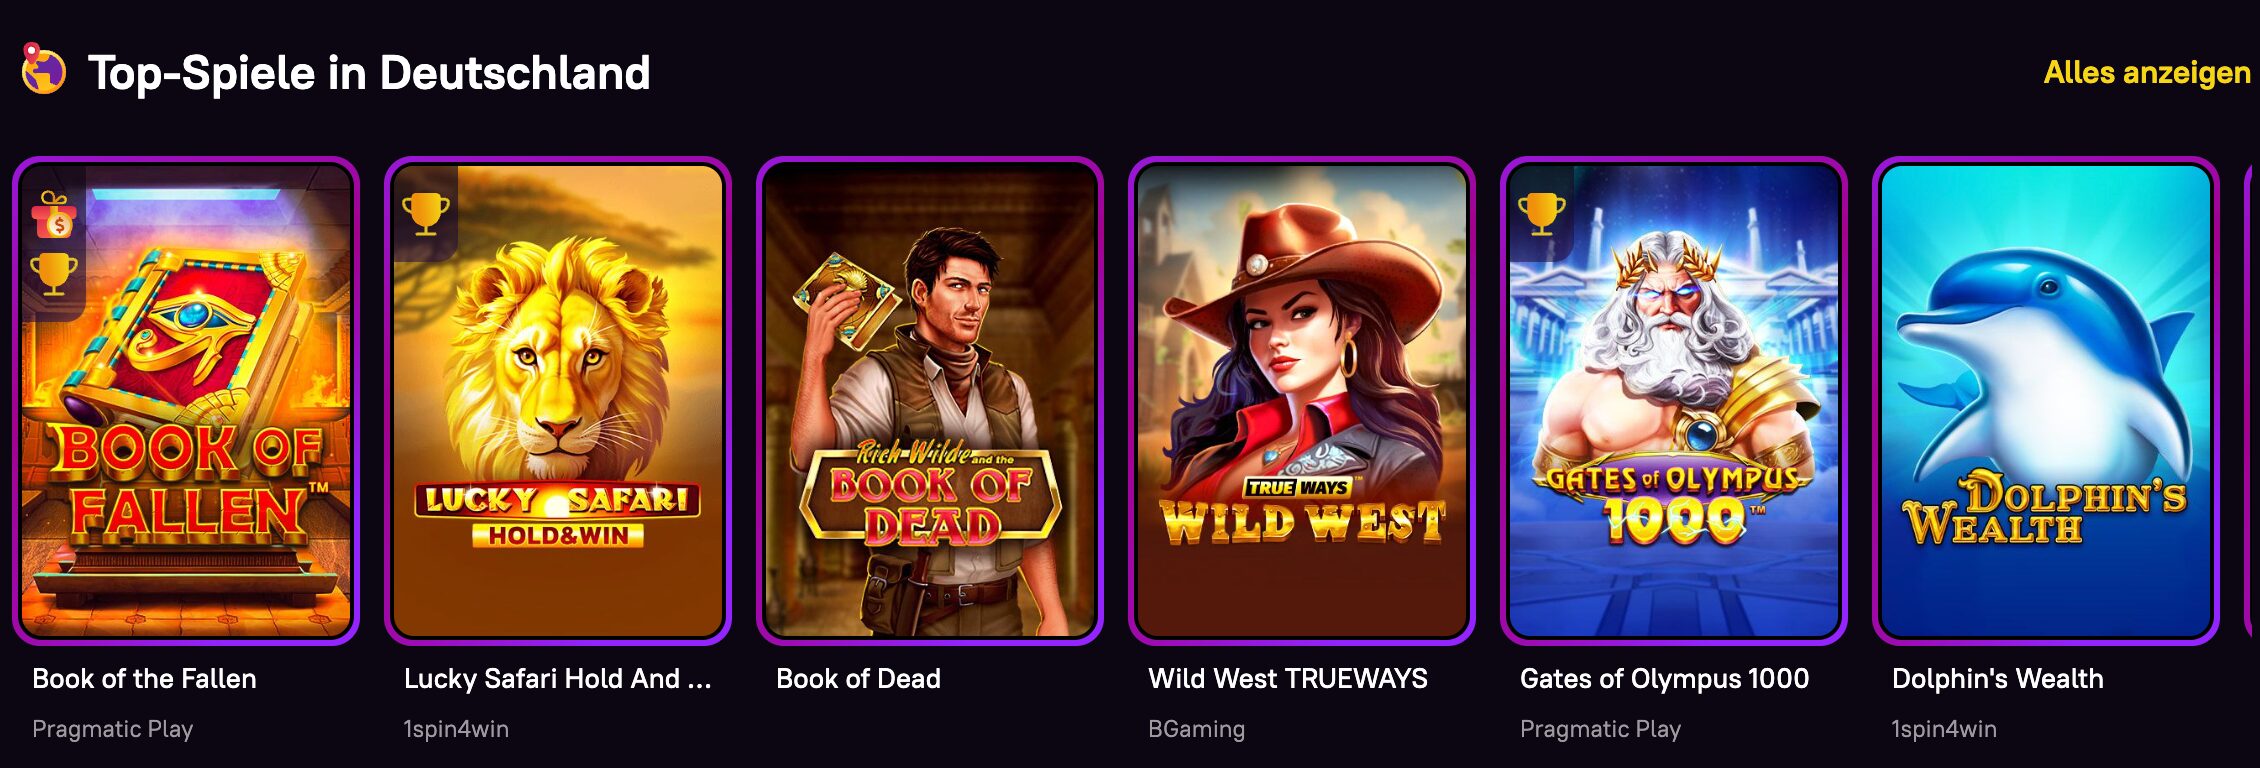Click the Dolphin's Wealth title text
The height and width of the screenshot is (768, 2260).
[x=1997, y=679]
